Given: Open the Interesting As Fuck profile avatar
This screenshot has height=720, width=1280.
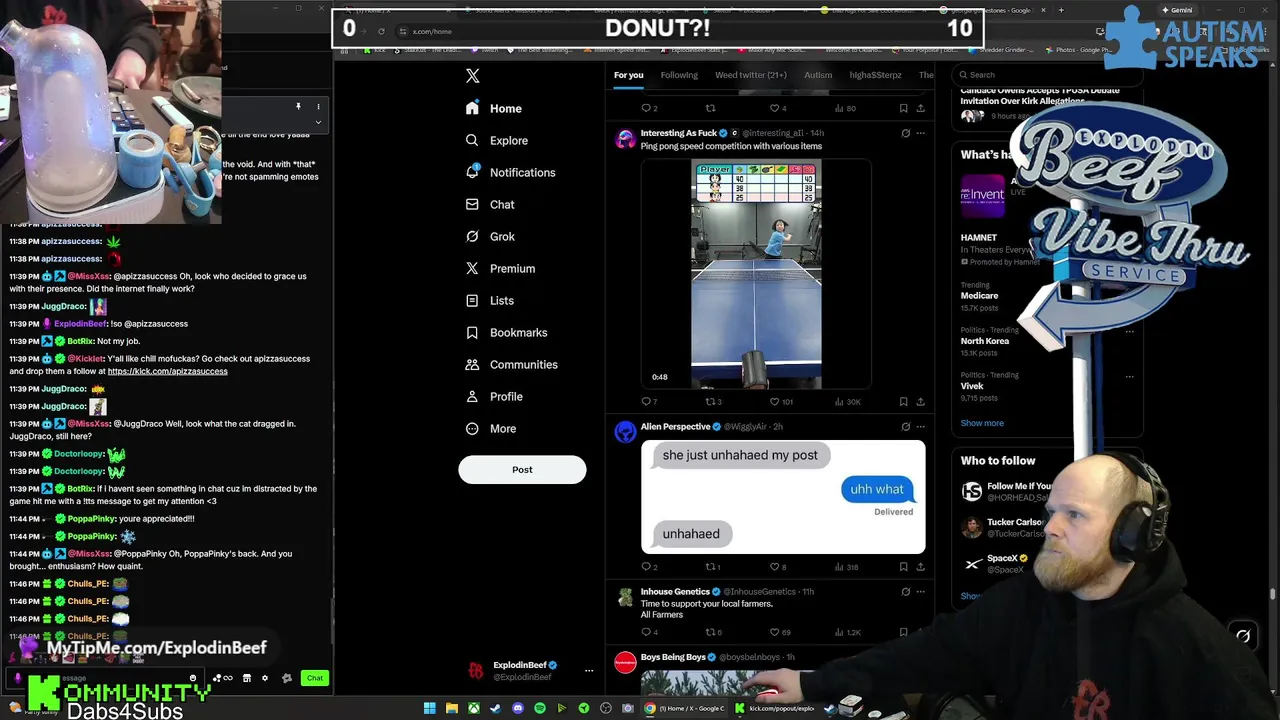Looking at the screenshot, I should coord(625,138).
